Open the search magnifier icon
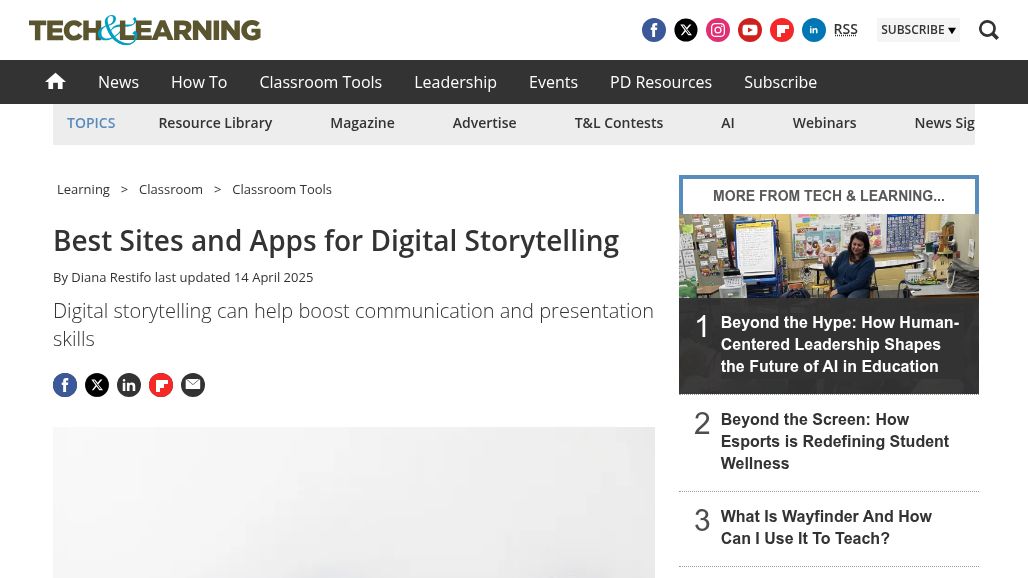 click(988, 30)
